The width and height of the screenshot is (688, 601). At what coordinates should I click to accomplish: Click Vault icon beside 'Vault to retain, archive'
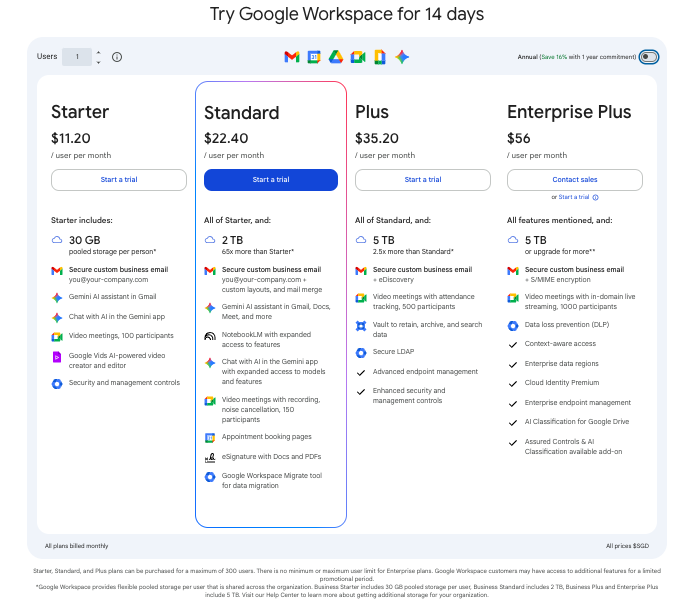pyautogui.click(x=361, y=326)
